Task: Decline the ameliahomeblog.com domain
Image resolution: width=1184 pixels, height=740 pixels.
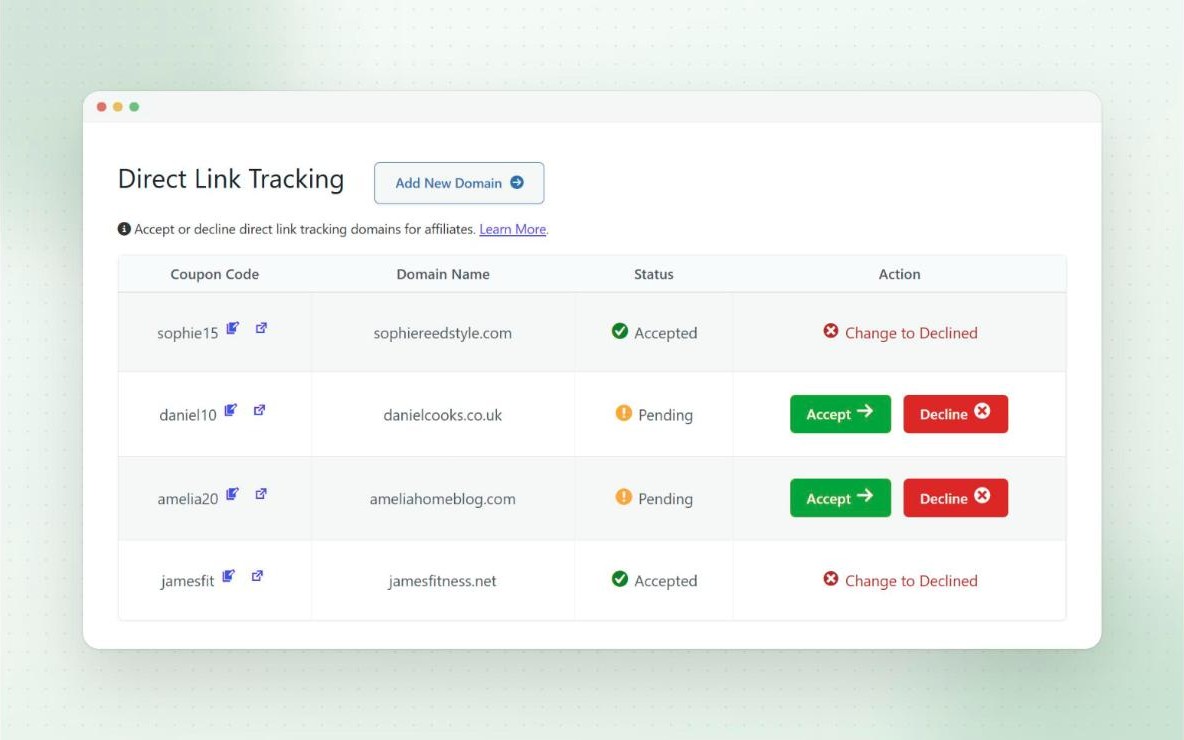Action: pos(955,498)
